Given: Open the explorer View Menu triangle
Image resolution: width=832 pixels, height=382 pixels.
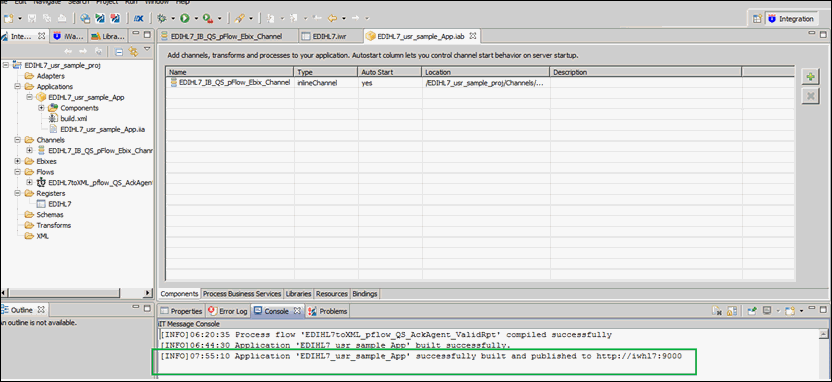Looking at the screenshot, I should (x=148, y=49).
